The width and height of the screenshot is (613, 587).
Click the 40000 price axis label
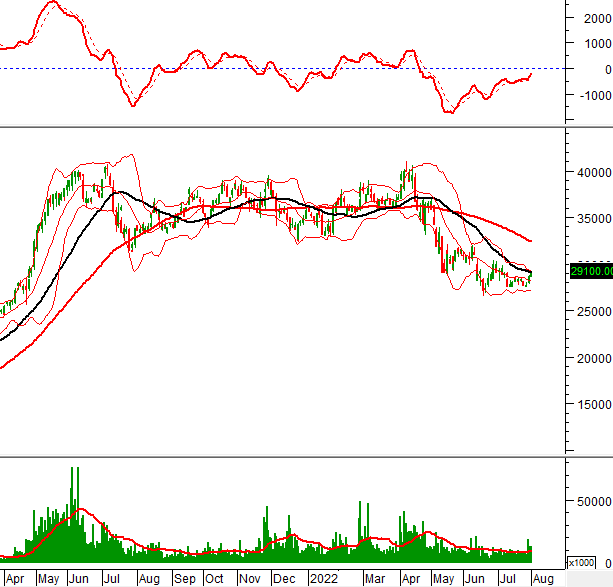click(595, 172)
